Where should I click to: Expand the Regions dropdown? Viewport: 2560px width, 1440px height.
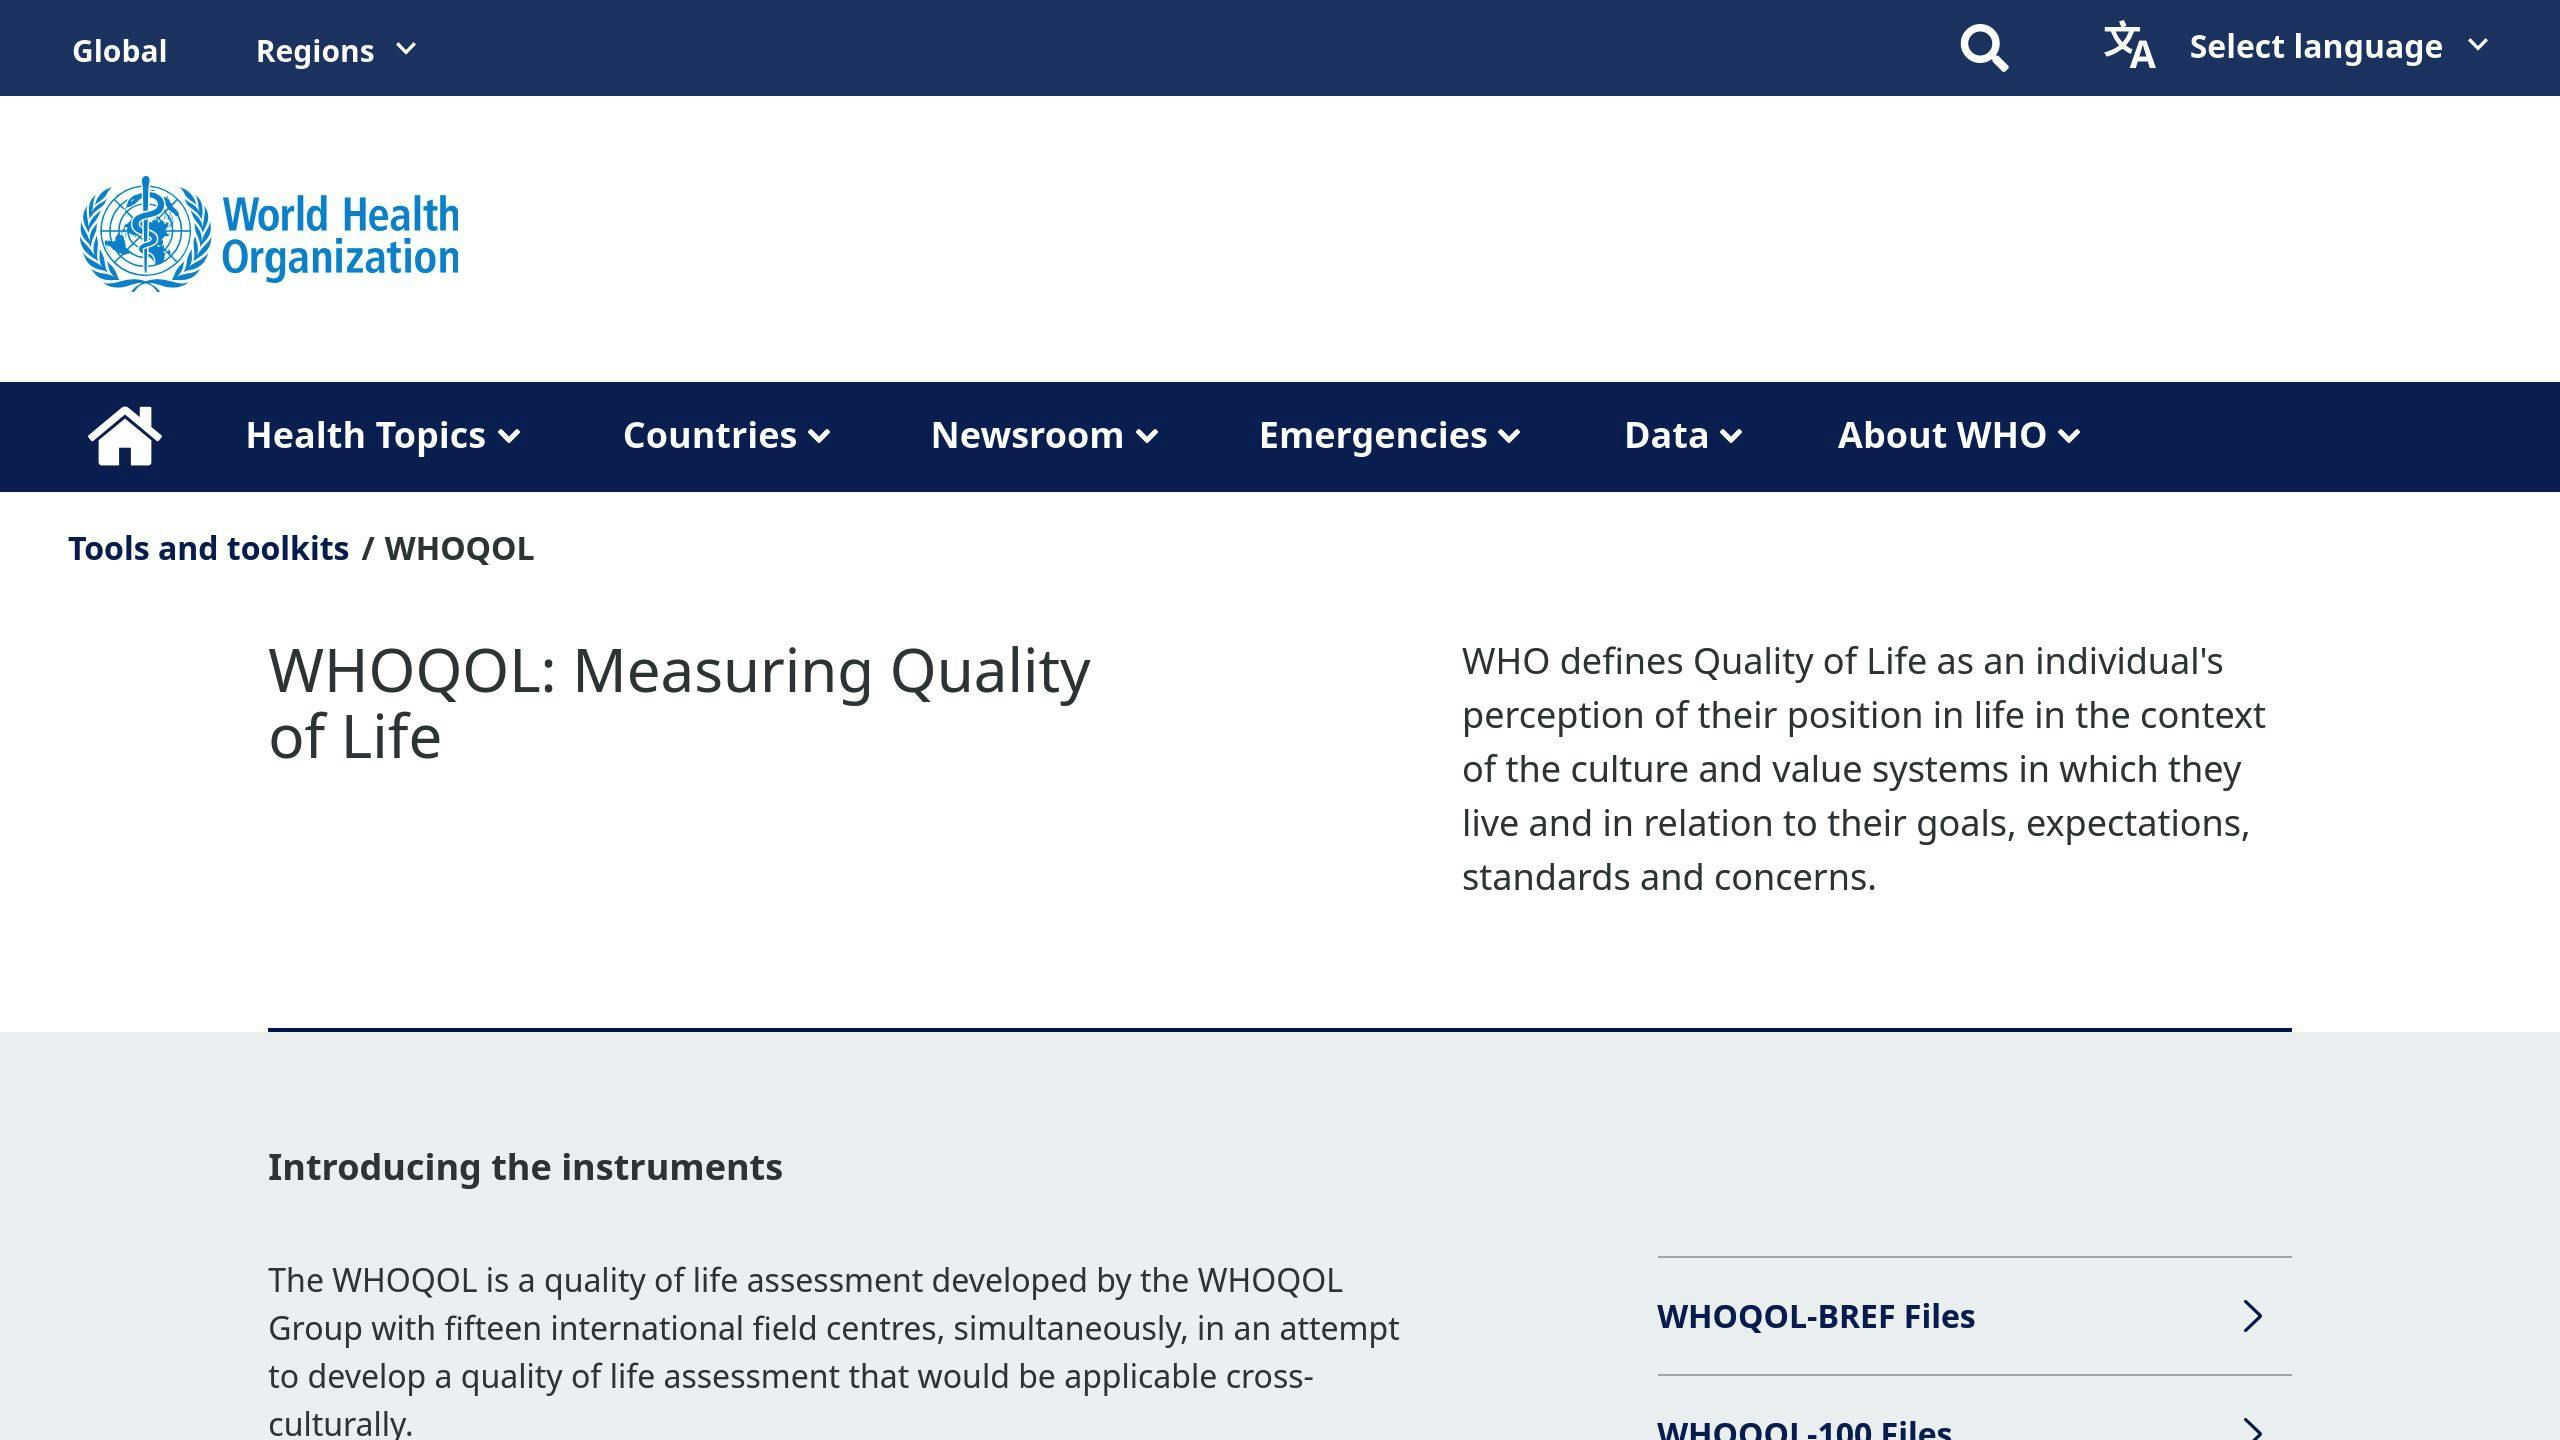click(x=336, y=50)
